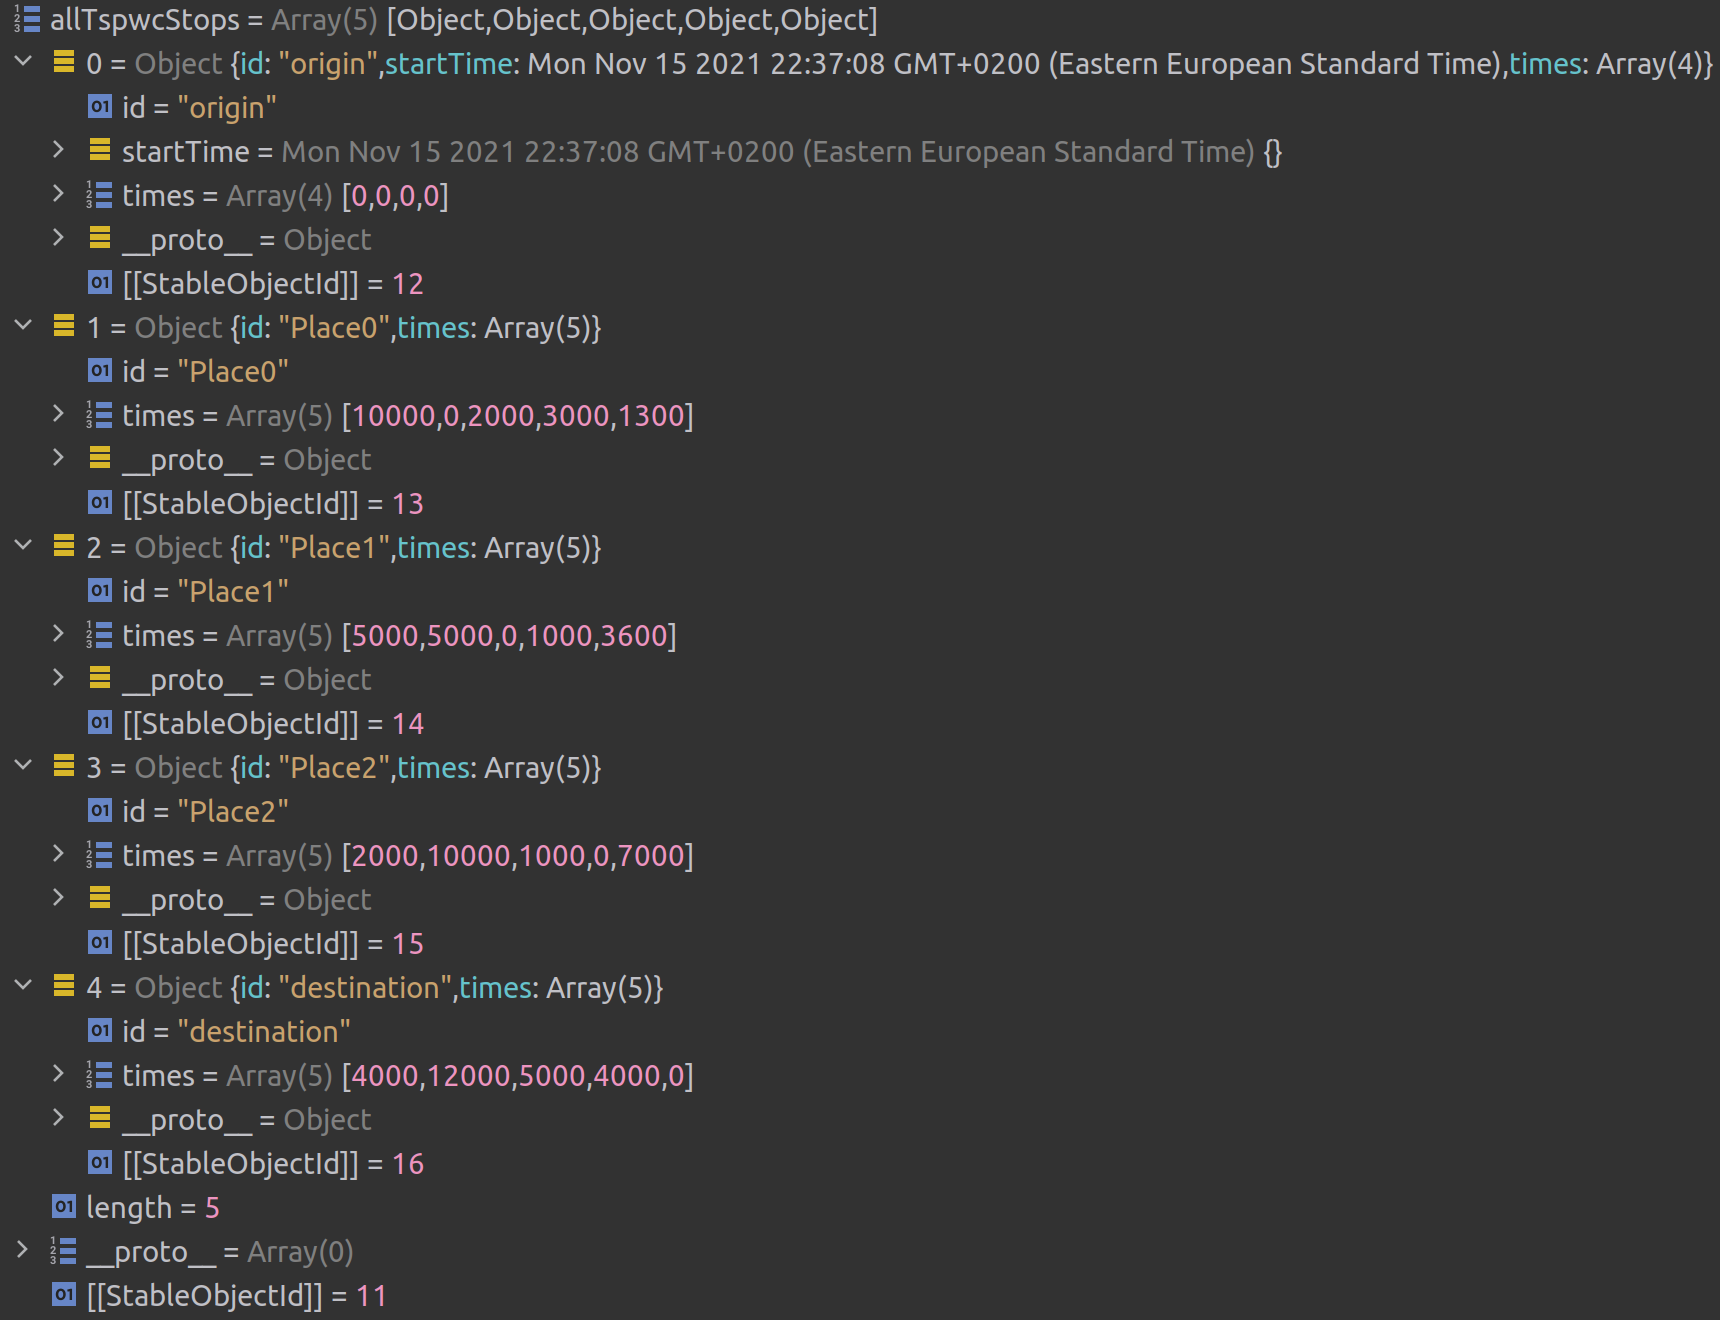The image size is (1720, 1320).
Task: Click primitive icon next to id = "Place2"
Action: (100, 810)
